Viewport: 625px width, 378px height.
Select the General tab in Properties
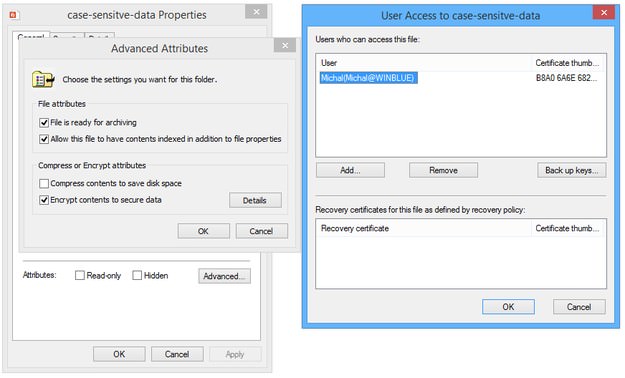(x=31, y=36)
